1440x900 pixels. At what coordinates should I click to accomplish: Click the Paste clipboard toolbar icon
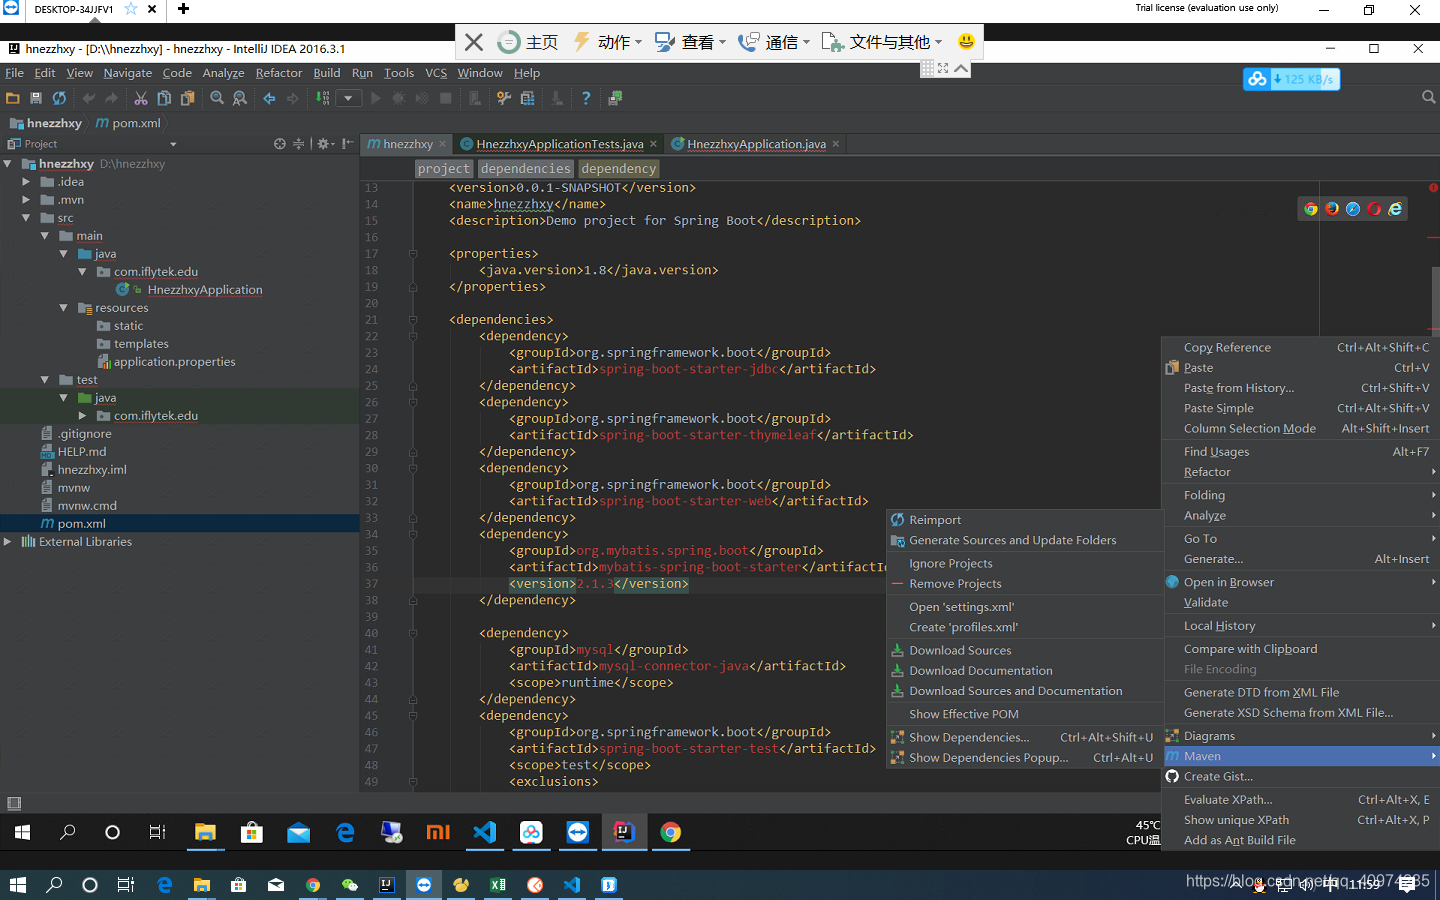[187, 98]
